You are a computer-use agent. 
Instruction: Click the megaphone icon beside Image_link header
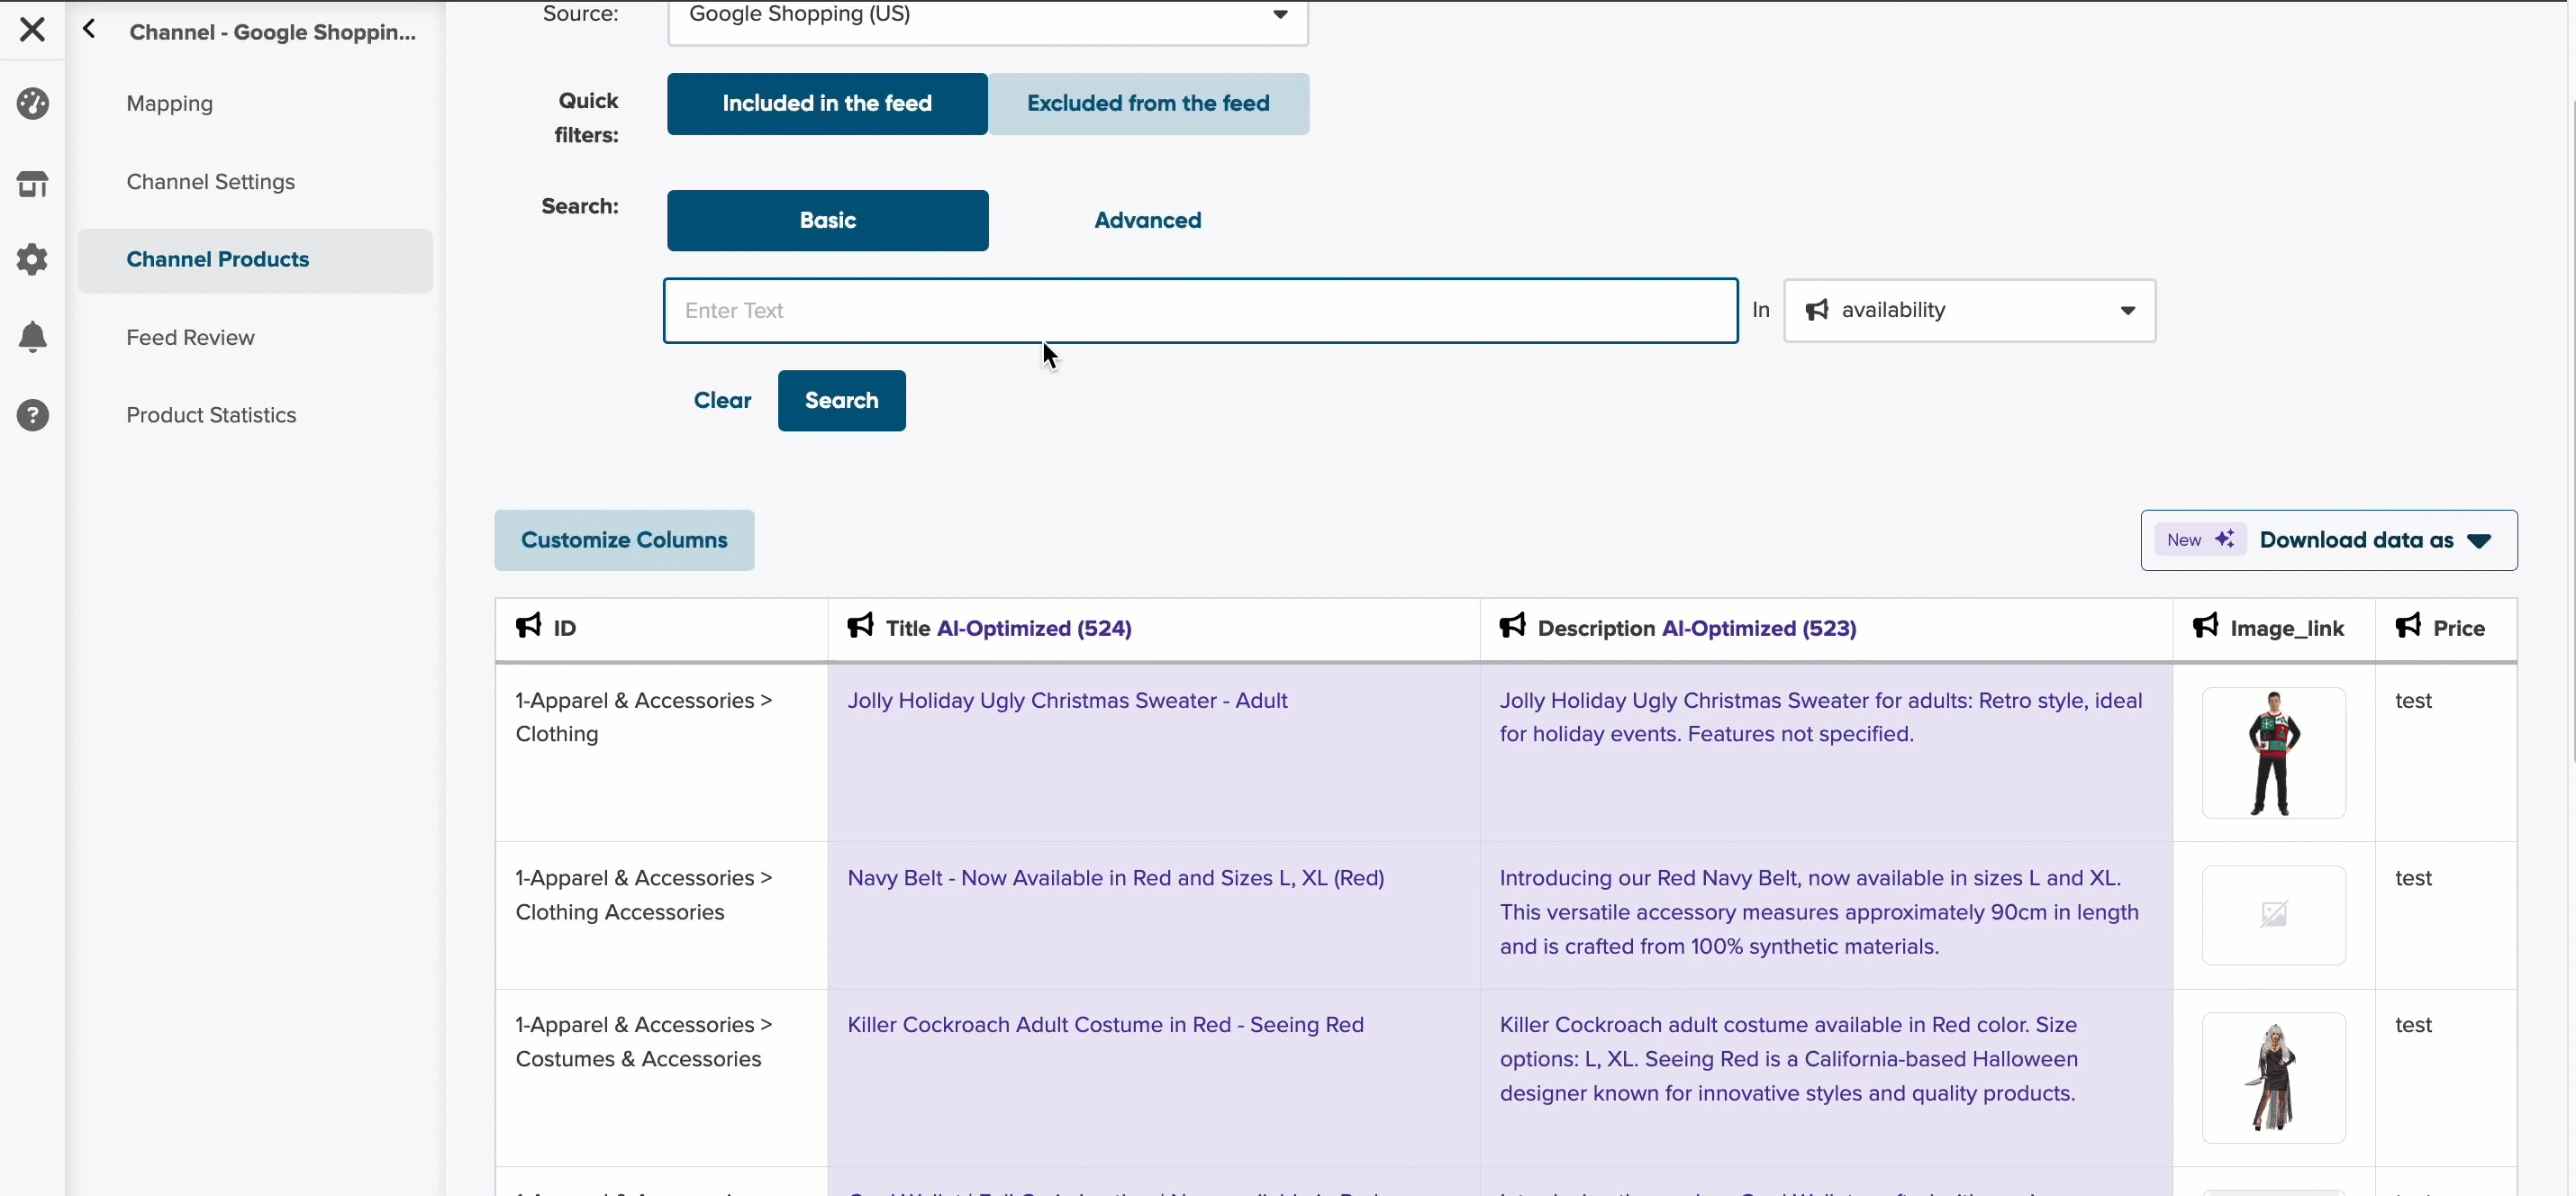[x=2205, y=626]
